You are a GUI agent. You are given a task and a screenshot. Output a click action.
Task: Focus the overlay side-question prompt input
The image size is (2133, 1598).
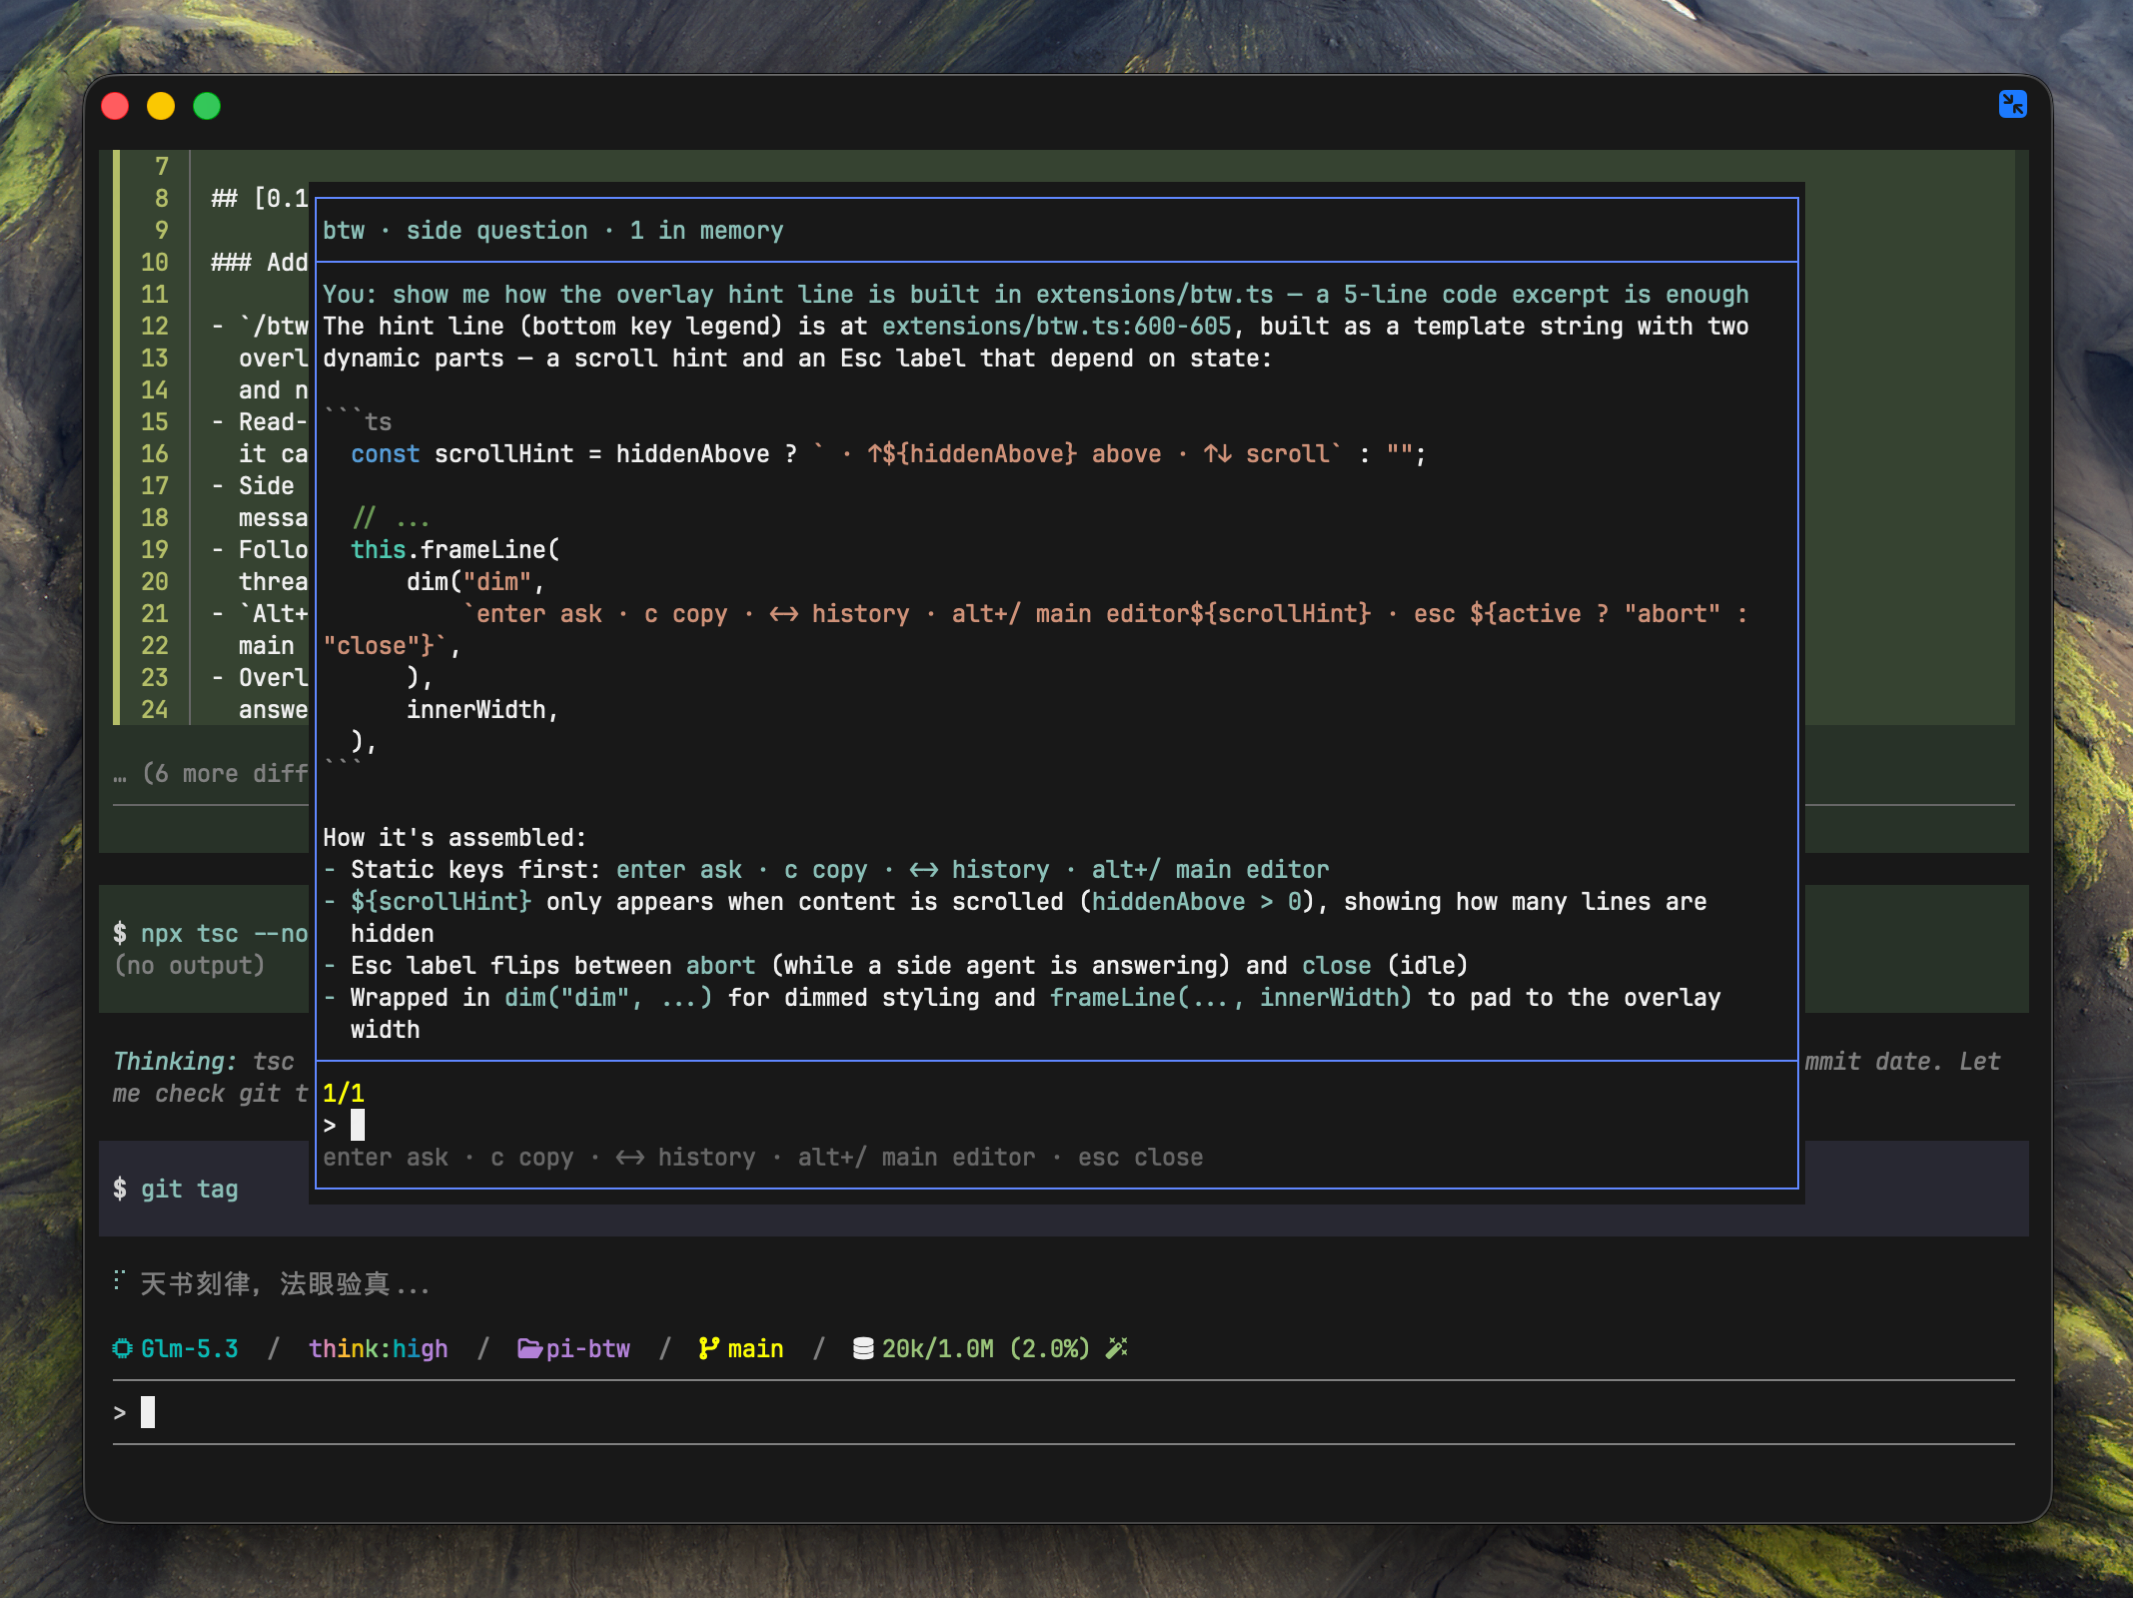pyautogui.click(x=1057, y=1125)
